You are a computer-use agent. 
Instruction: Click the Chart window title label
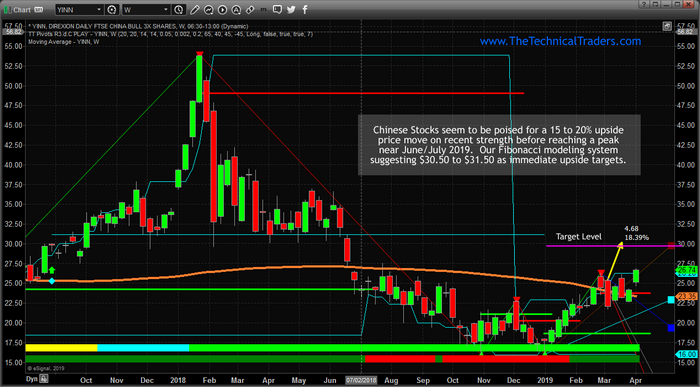click(x=22, y=9)
